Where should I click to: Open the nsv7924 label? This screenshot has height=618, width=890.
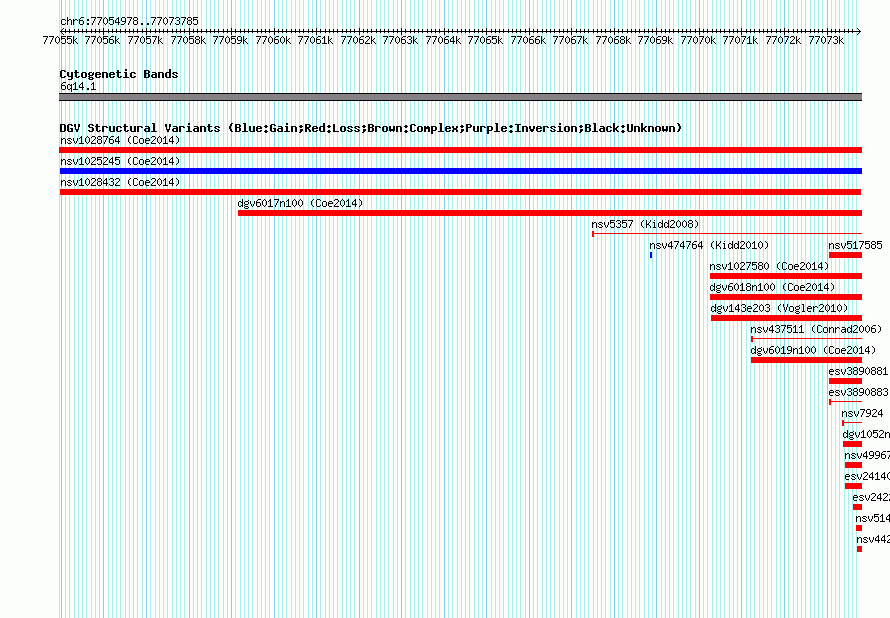coord(862,413)
